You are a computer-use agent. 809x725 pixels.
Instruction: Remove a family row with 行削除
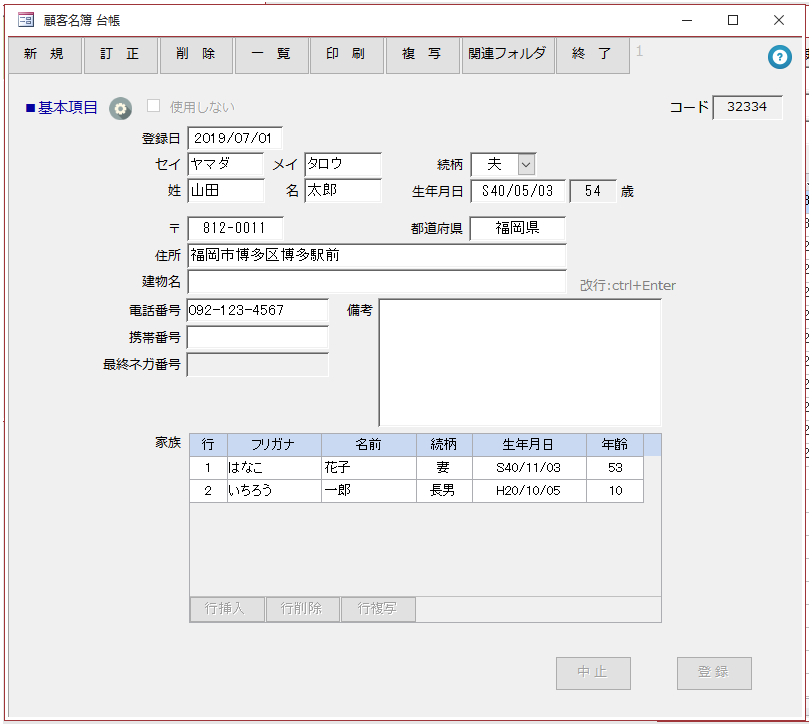pos(302,609)
